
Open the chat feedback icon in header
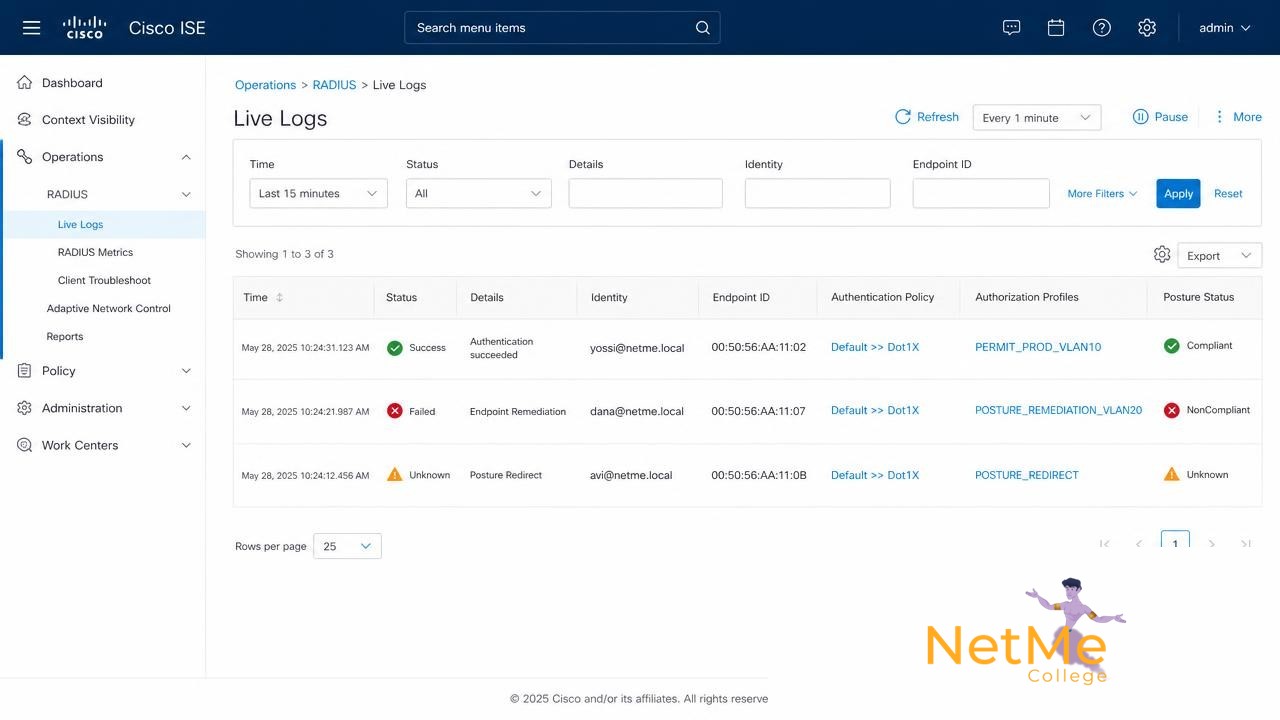[1011, 28]
